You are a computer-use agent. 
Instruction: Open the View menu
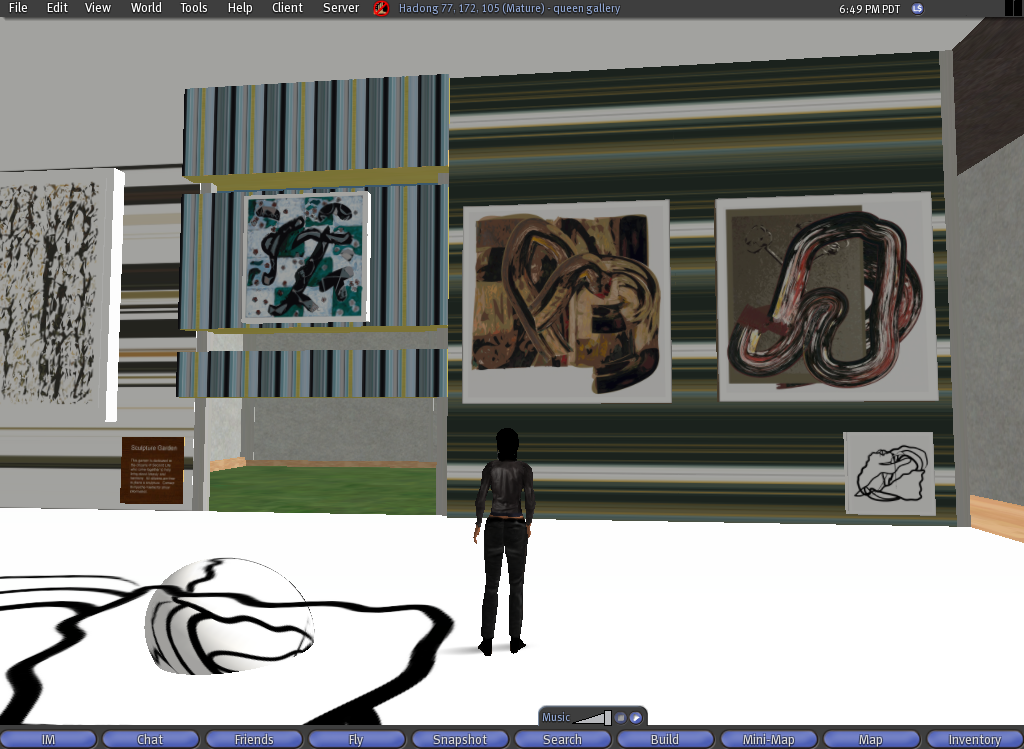(98, 8)
